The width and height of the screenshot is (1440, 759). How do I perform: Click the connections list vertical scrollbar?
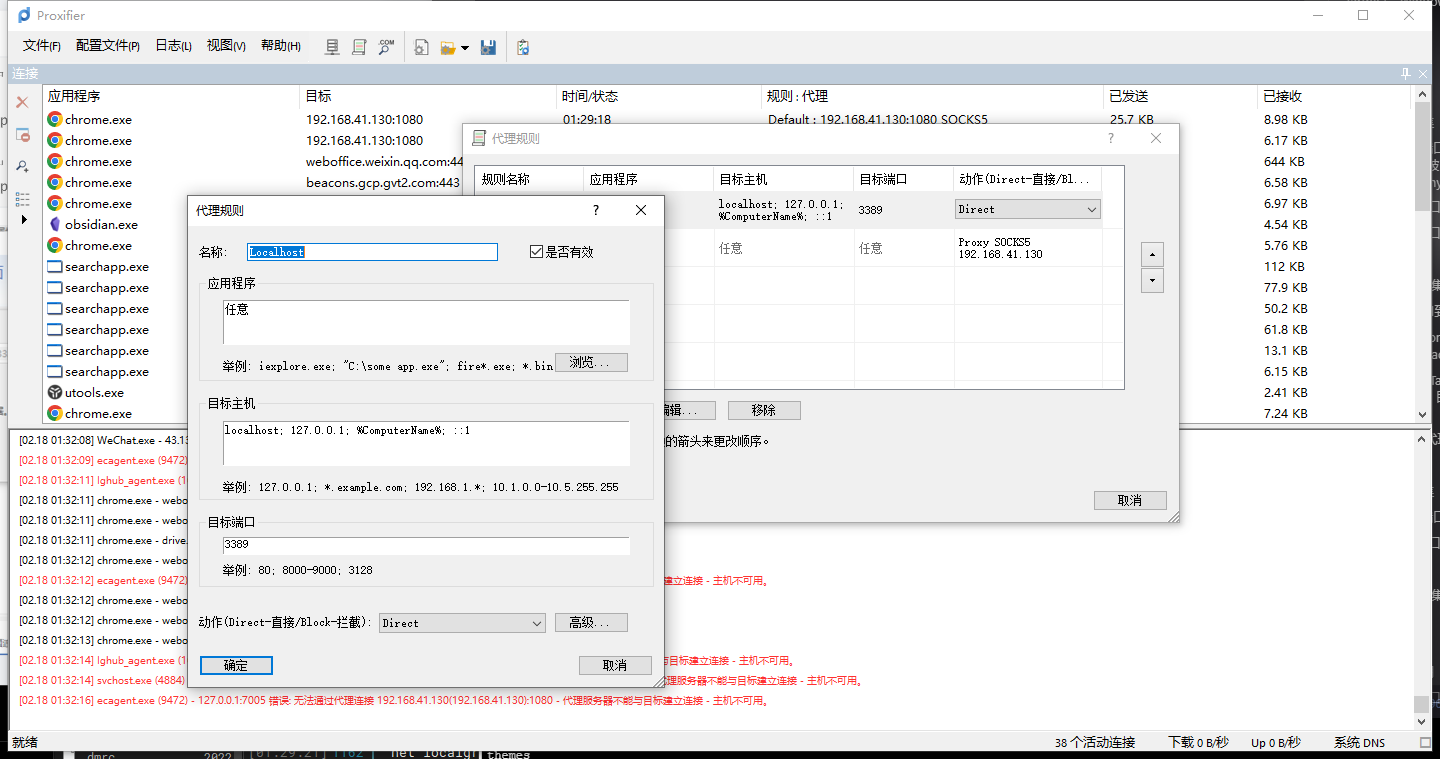pos(1423,254)
